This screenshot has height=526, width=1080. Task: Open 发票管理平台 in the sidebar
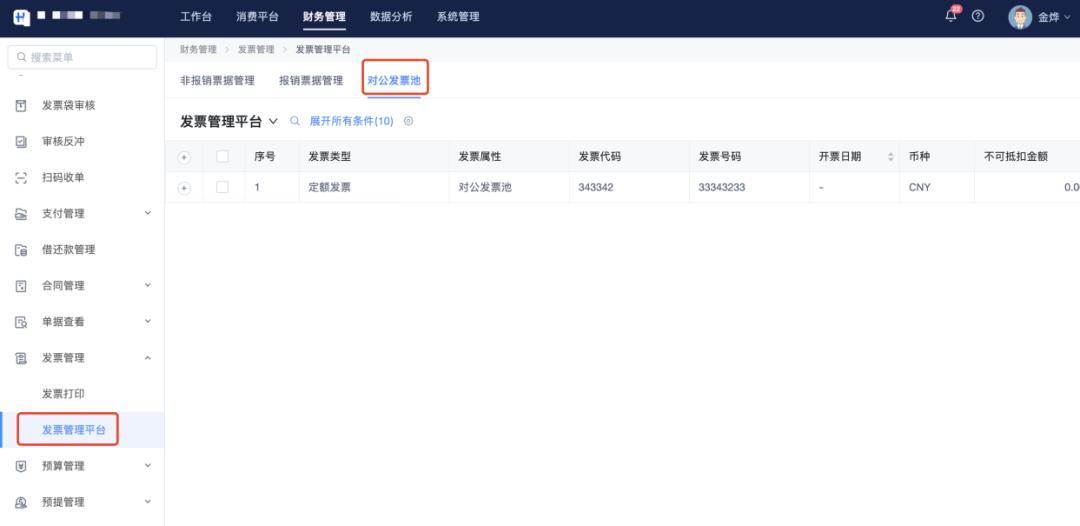(74, 430)
